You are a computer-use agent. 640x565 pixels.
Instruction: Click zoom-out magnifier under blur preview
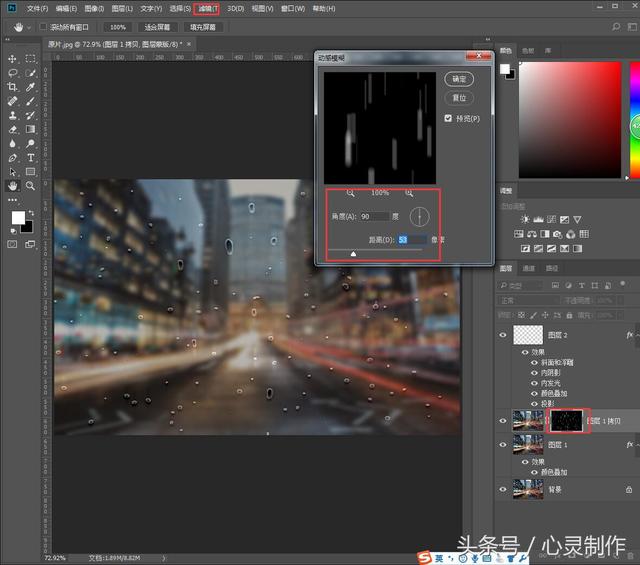tap(351, 192)
